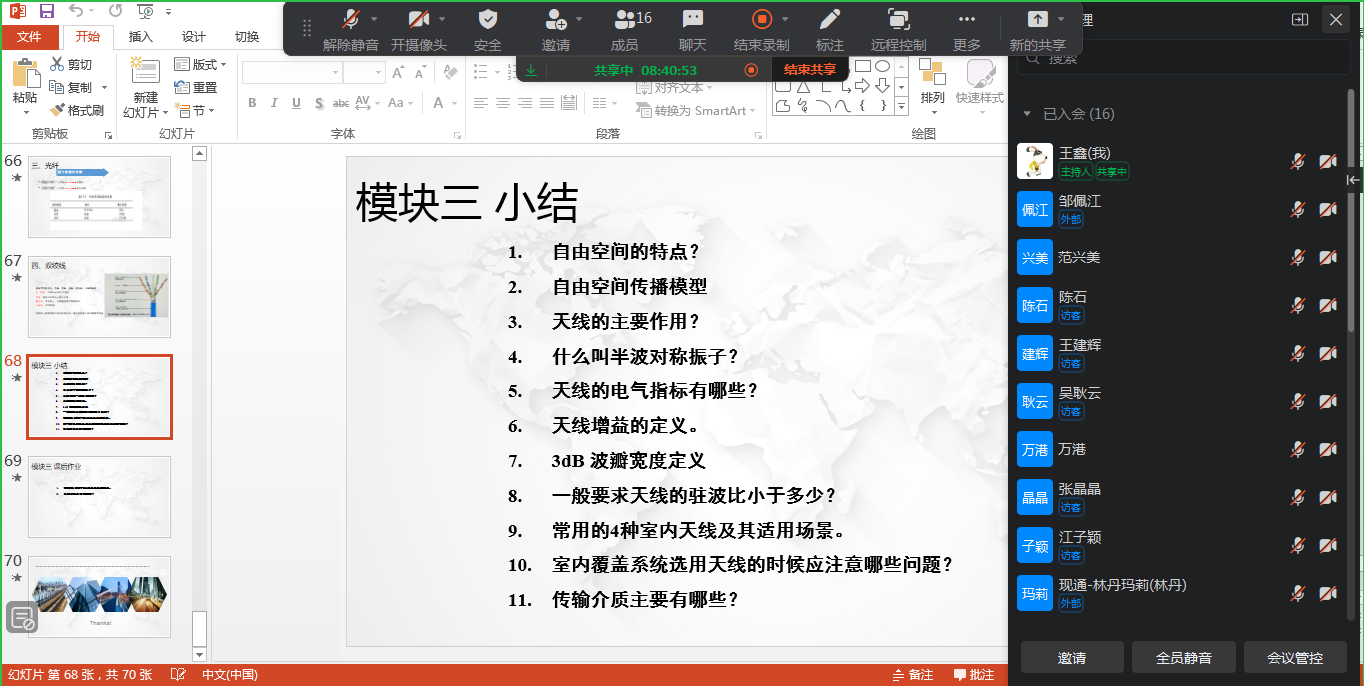Cut selection with 剪切 scissors
The width and height of the screenshot is (1364, 686).
[x=70, y=65]
